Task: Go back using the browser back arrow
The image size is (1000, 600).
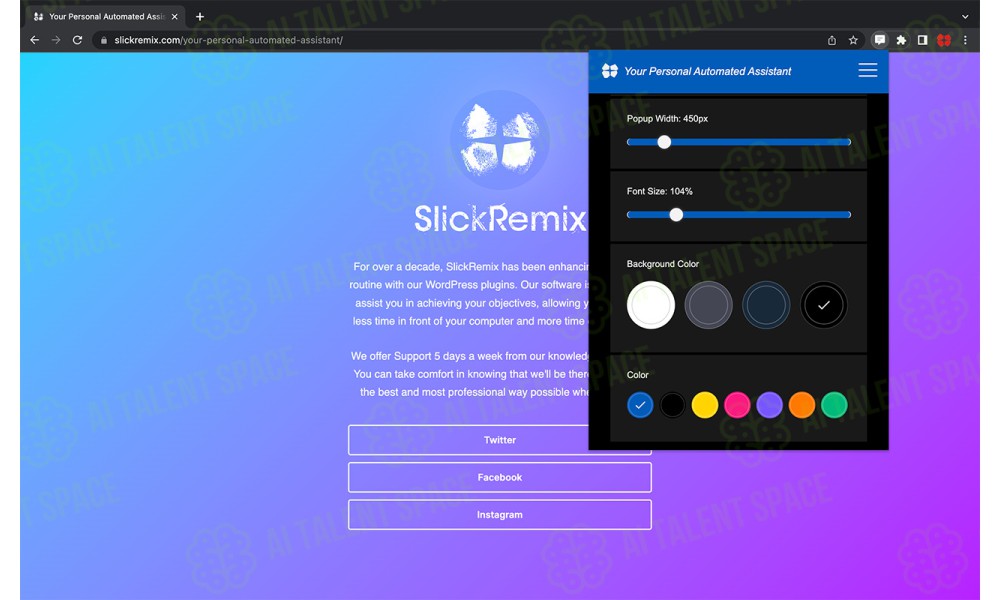Action: tap(34, 40)
